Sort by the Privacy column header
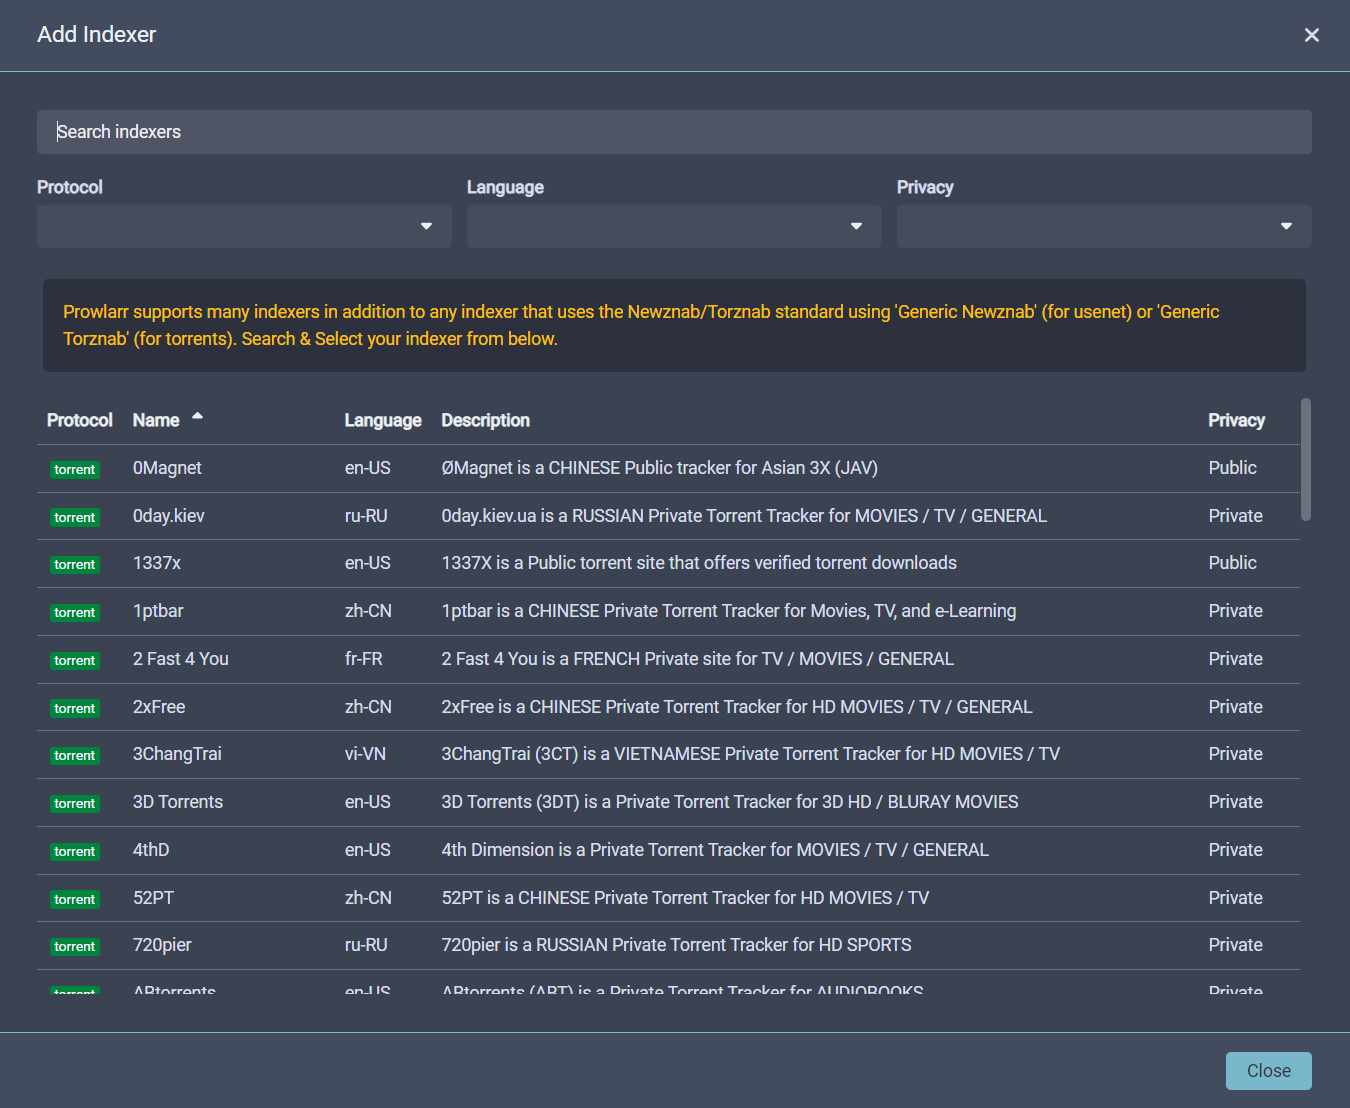The image size is (1350, 1108). point(1236,421)
